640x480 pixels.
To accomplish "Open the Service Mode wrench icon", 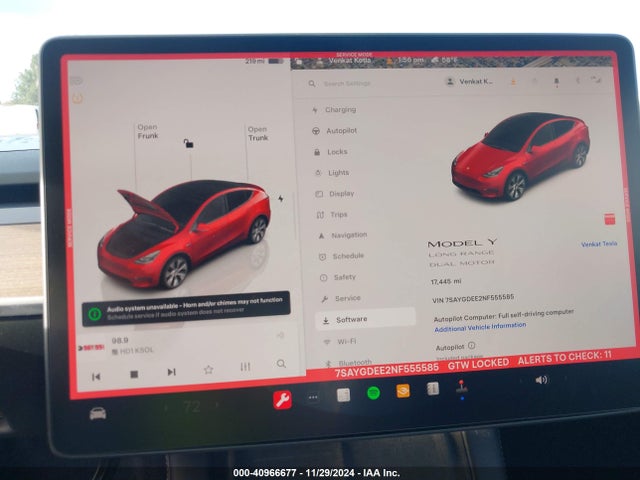I will tap(282, 400).
